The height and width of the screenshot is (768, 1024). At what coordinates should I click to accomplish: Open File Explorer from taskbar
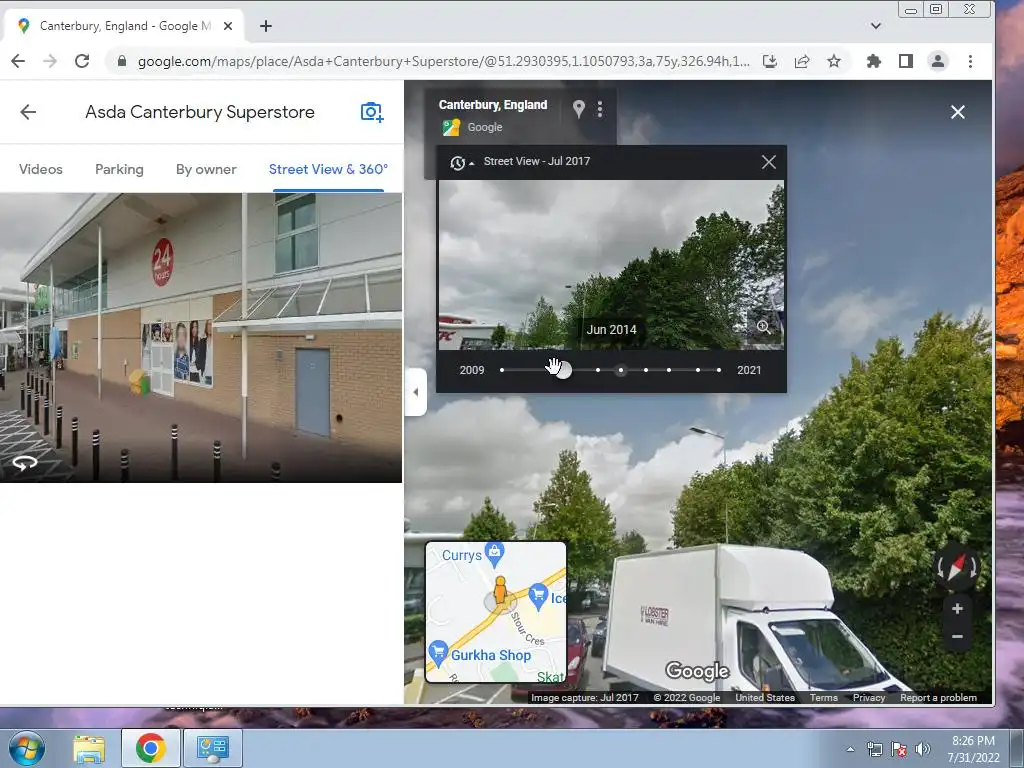click(x=89, y=748)
